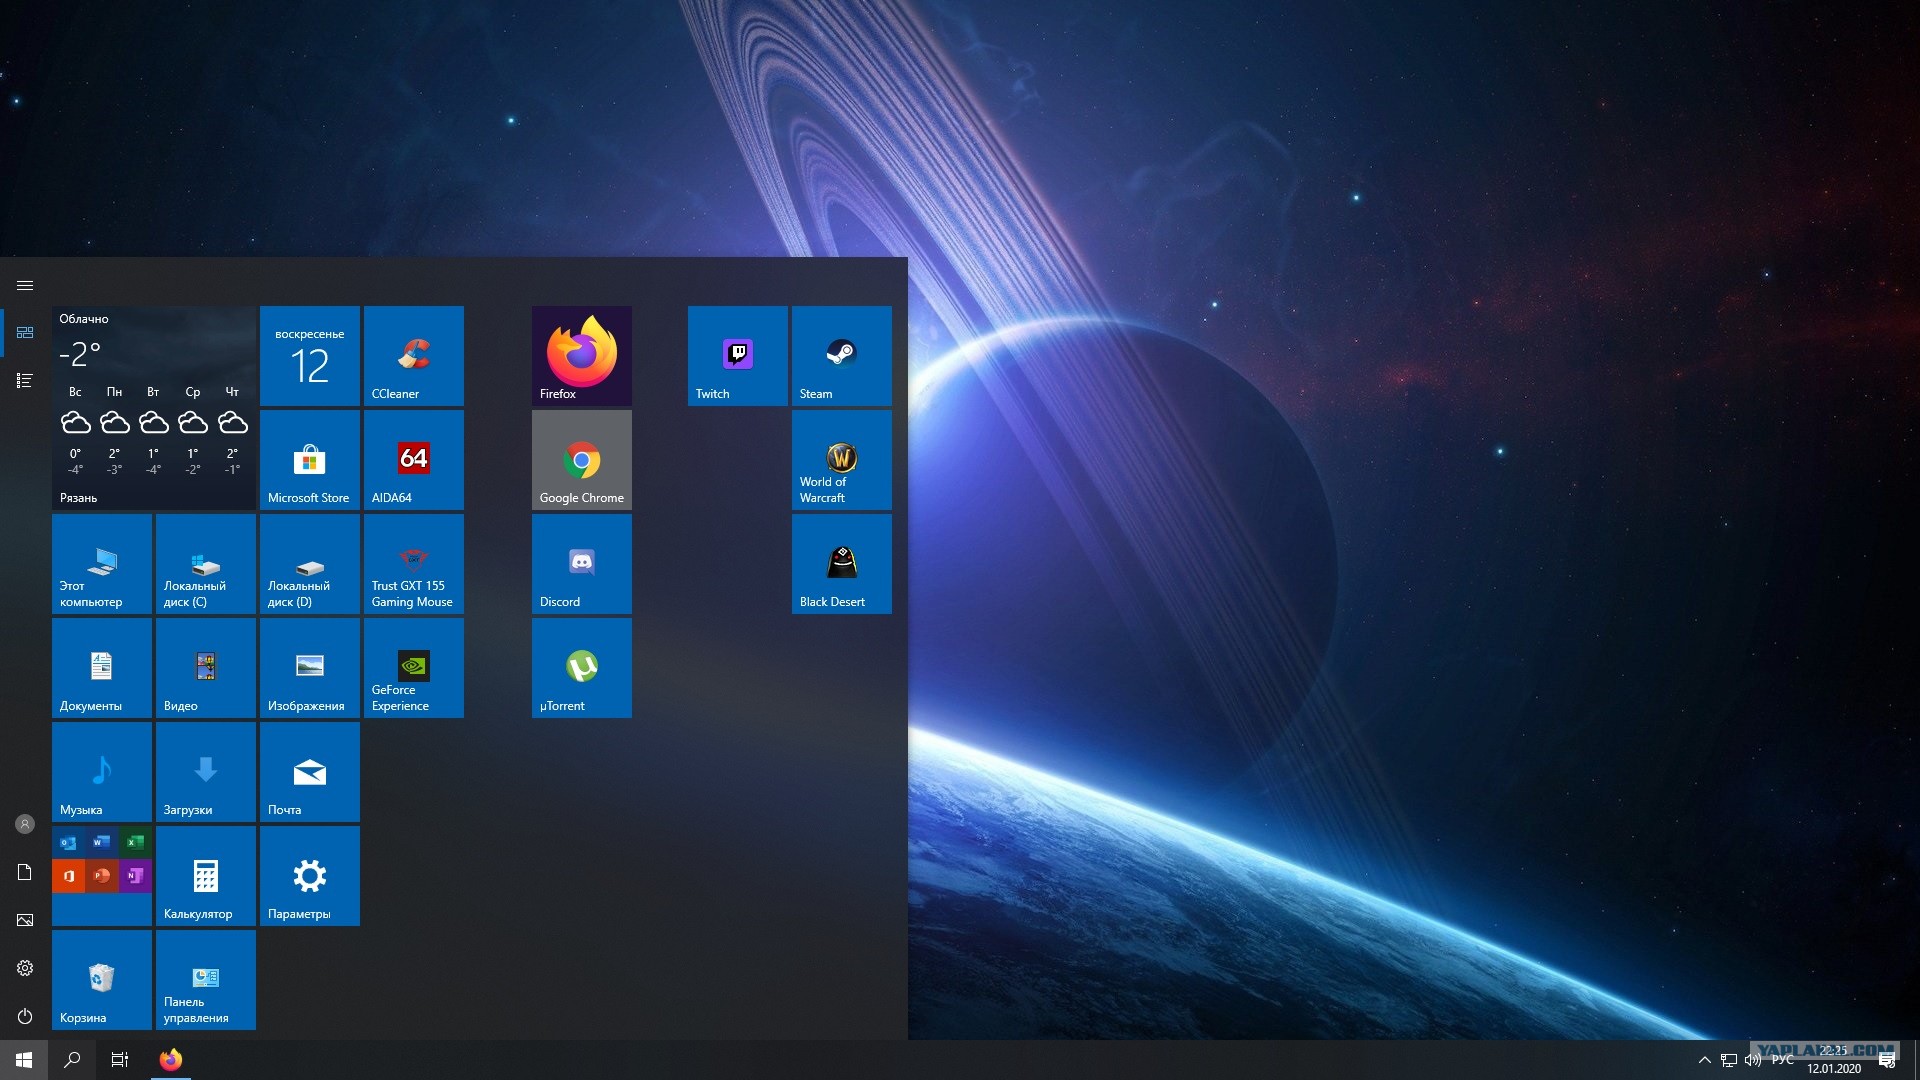1920x1080 pixels.
Task: Launch Black Desert tile
Action: 842,564
